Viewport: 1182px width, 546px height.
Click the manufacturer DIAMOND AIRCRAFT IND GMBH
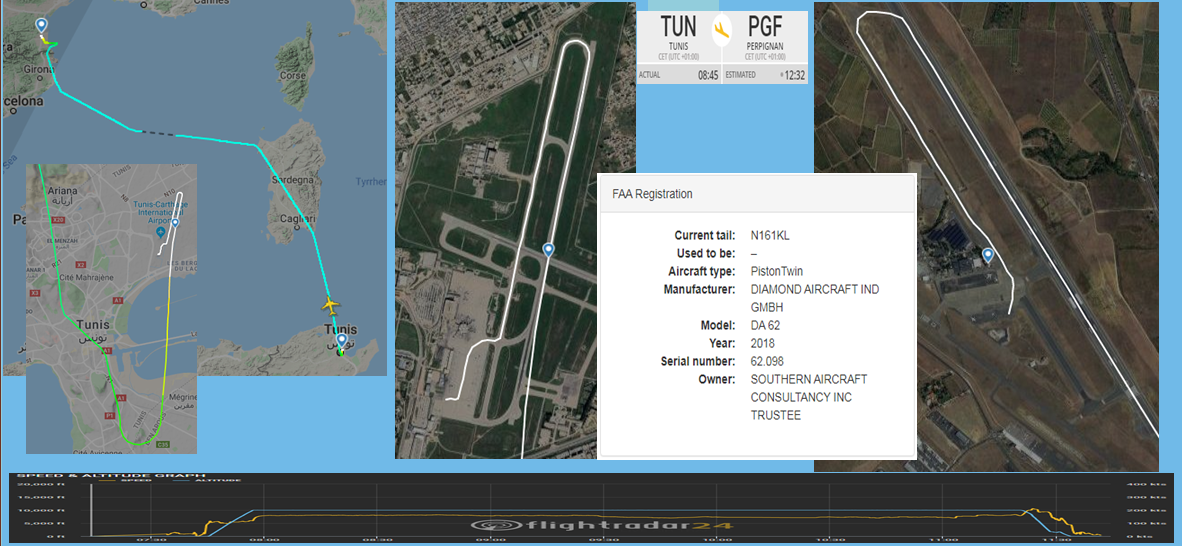click(x=815, y=299)
